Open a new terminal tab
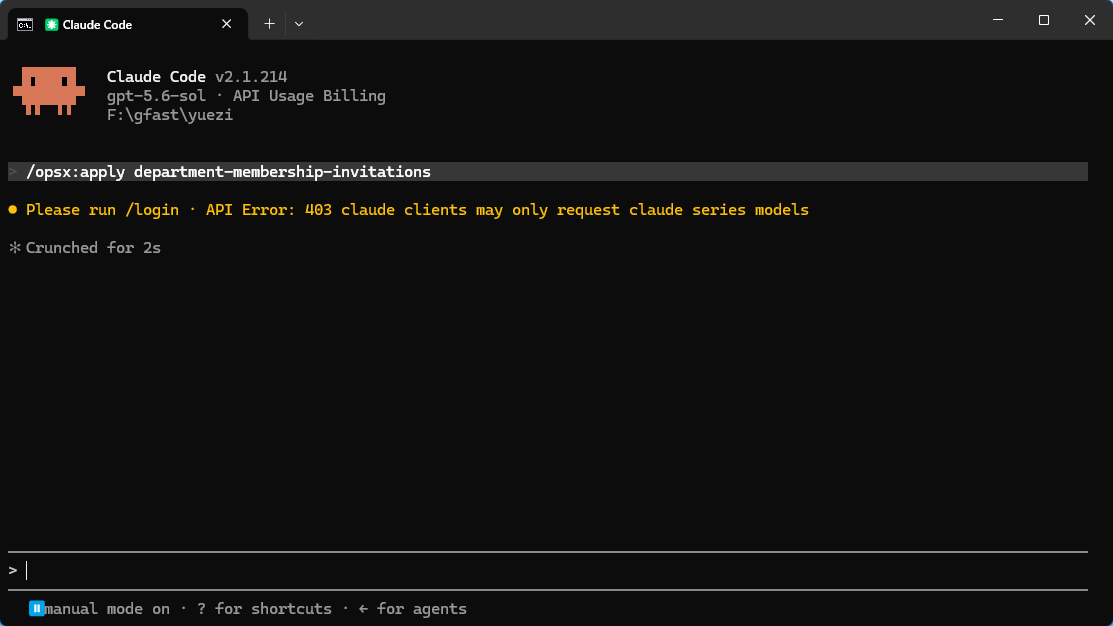 point(270,24)
